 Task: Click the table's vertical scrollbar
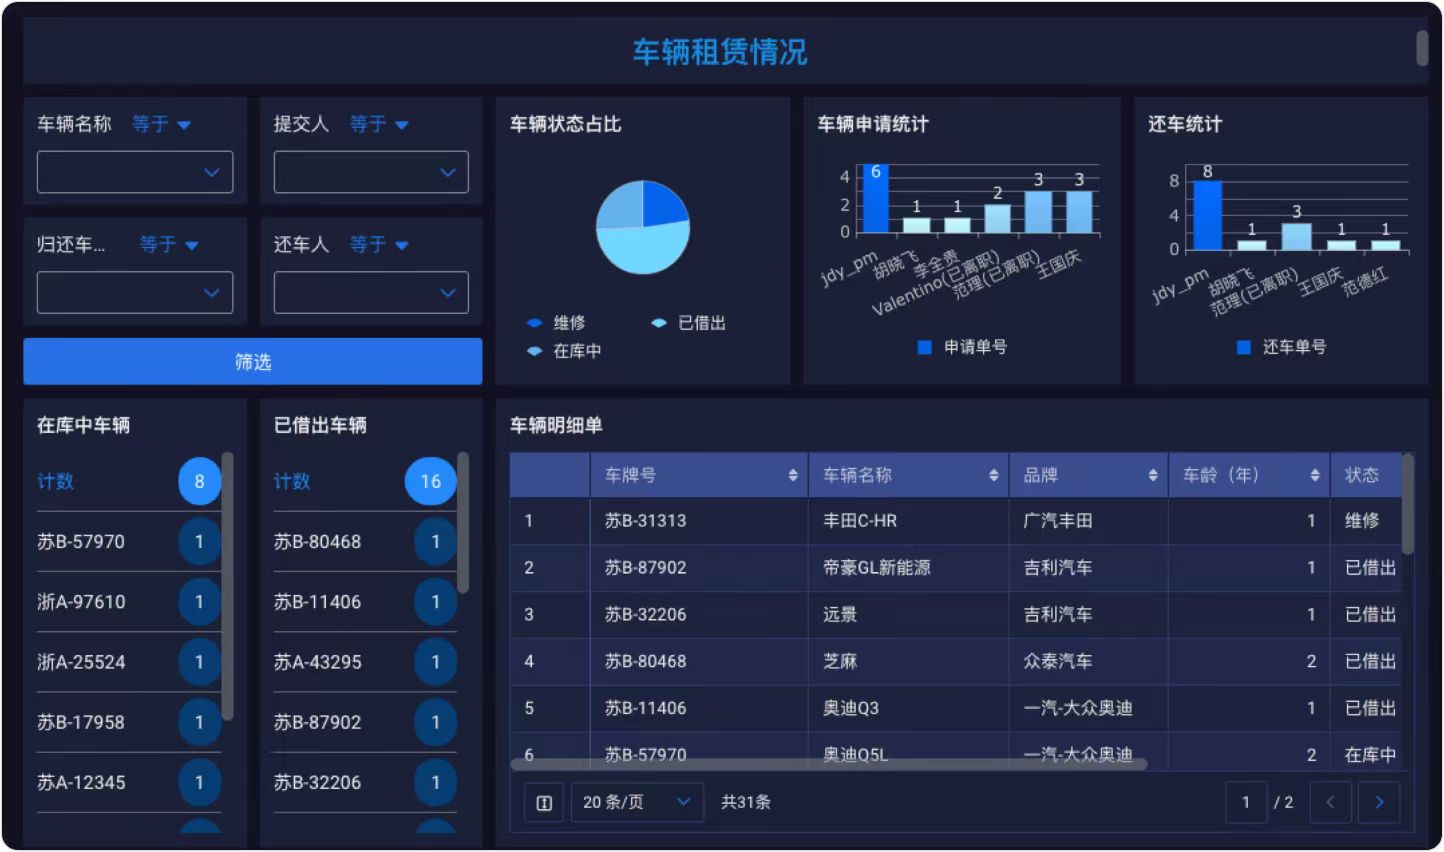pyautogui.click(x=1408, y=504)
